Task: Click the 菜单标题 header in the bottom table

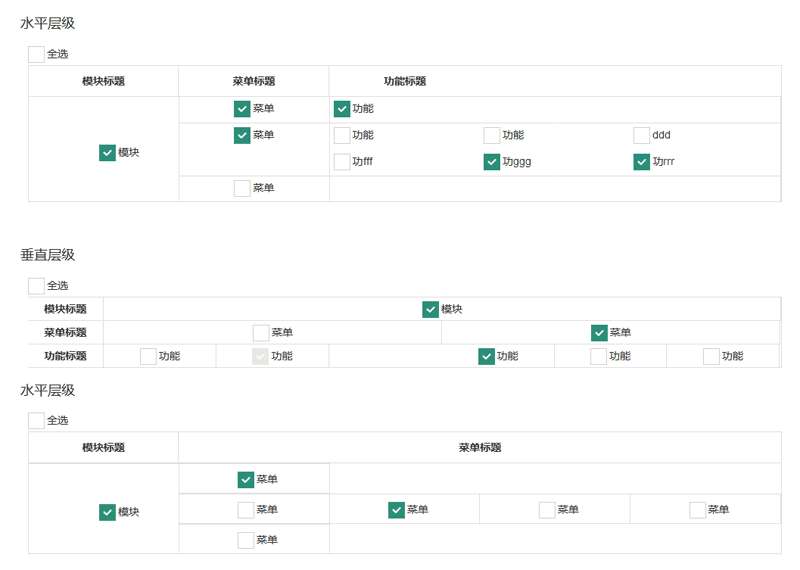Action: pos(480,448)
